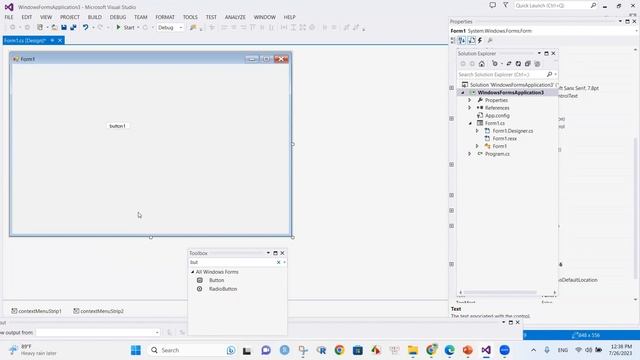Screen dimensions: 640x360
Task: Refresh the Solution Explorer
Action: click(x=518, y=64)
